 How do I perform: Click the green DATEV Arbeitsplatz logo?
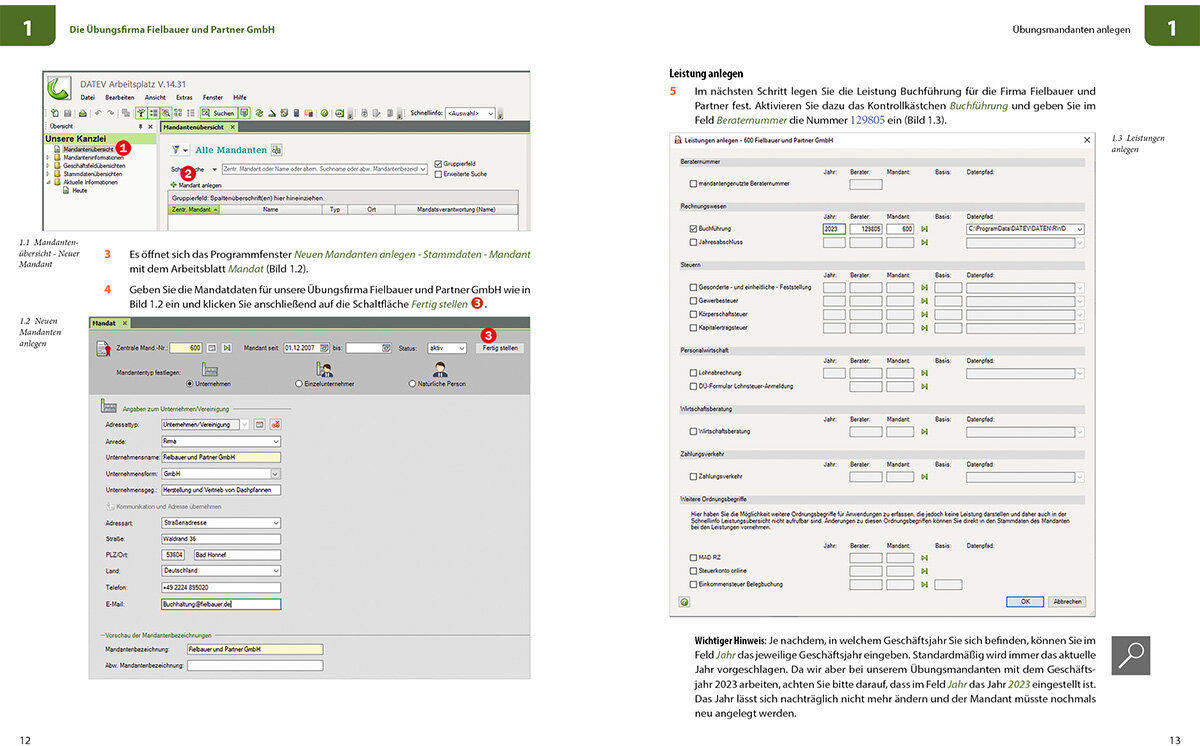tap(59, 87)
